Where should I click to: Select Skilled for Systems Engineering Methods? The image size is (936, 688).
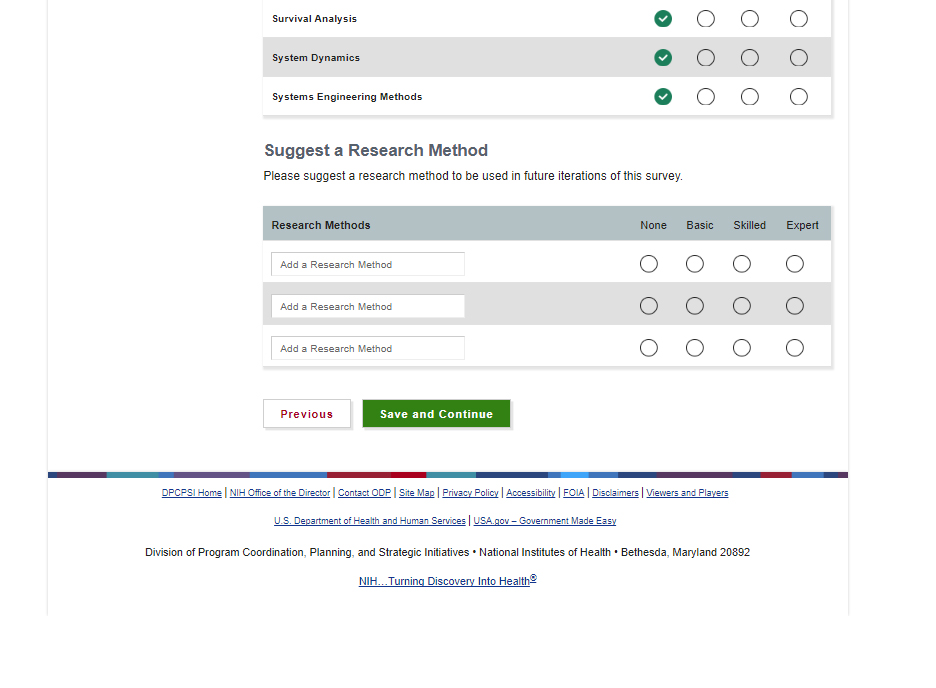[750, 97]
